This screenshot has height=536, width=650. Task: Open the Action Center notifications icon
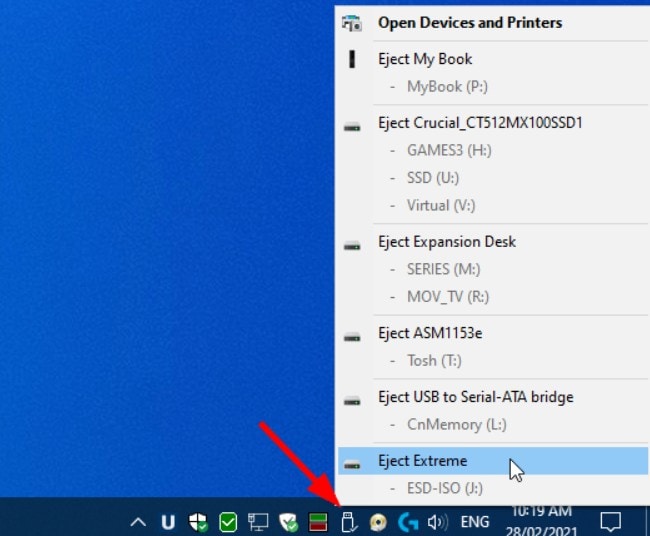(611, 522)
